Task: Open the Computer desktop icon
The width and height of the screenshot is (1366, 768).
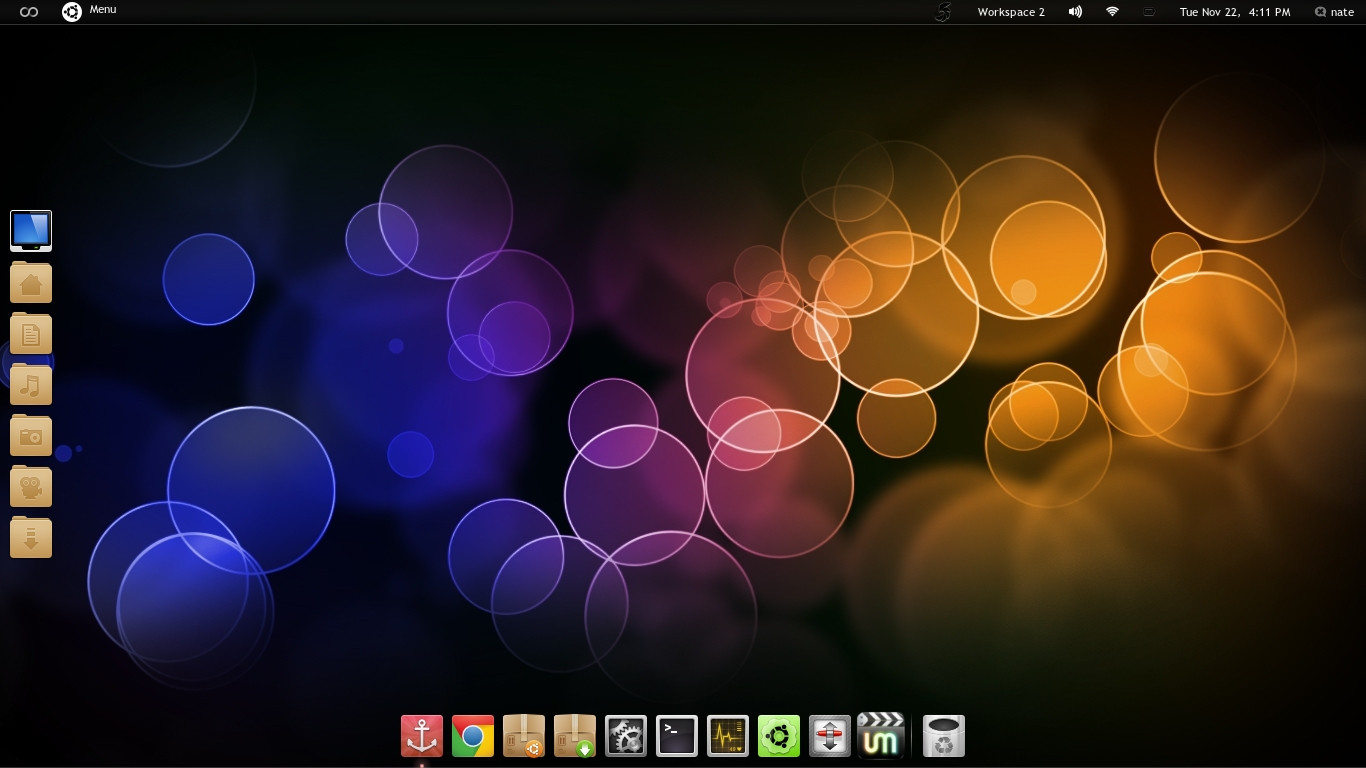Action: pos(31,231)
